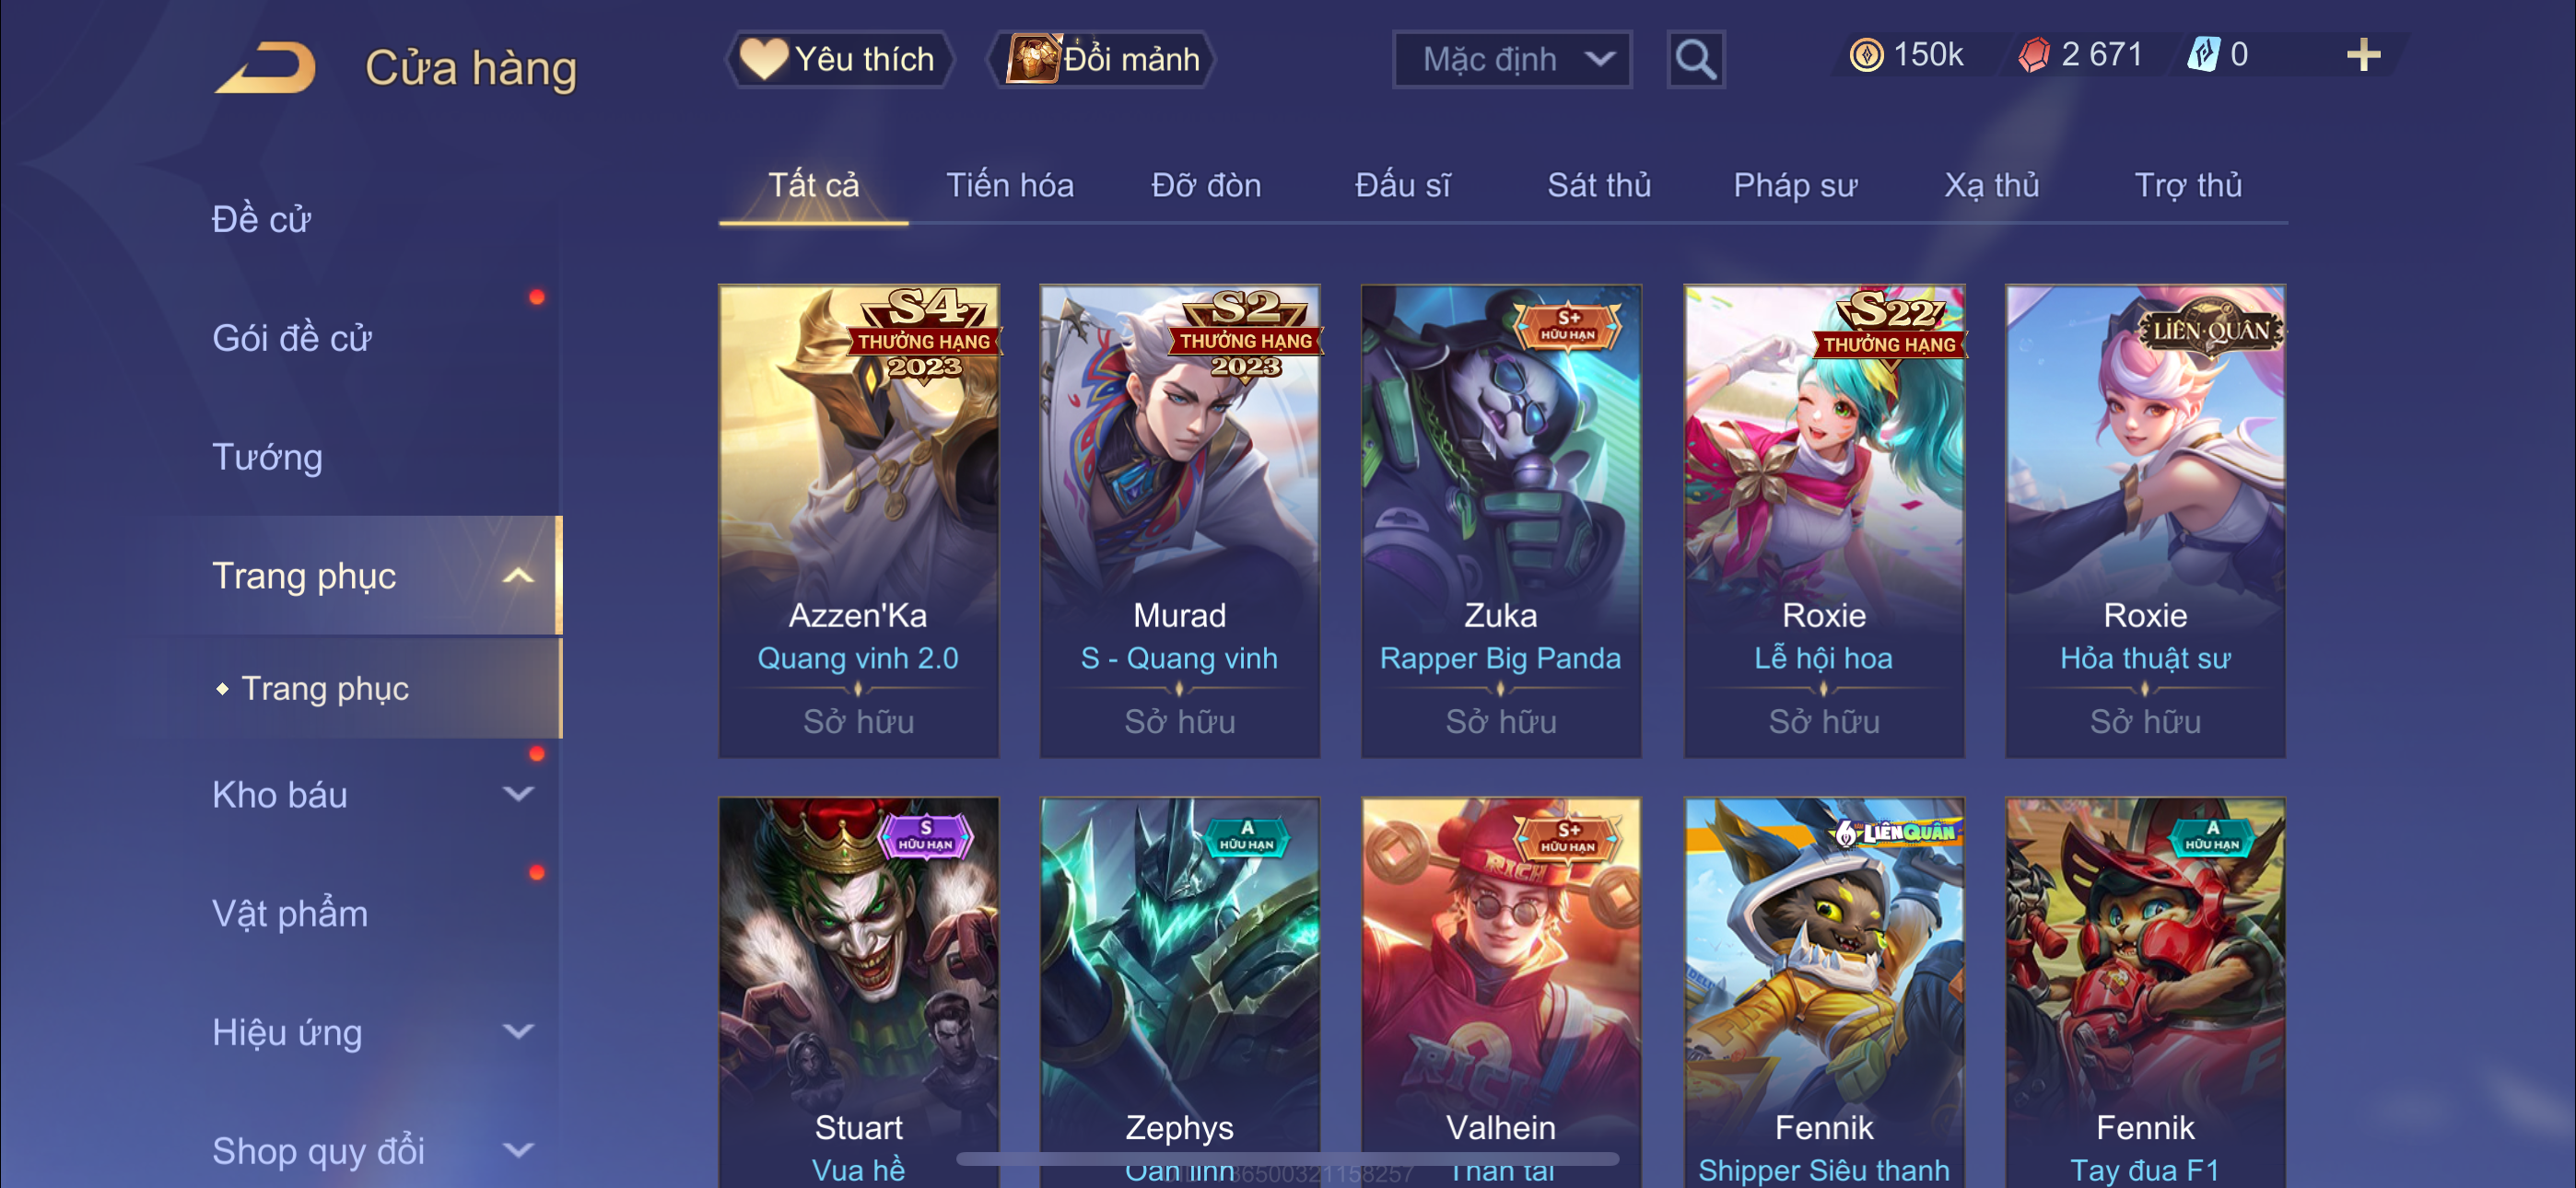2576x1188 pixels.
Task: Select Azzen'Ka Quang vinh 2.0 skin card
Action: [858, 521]
